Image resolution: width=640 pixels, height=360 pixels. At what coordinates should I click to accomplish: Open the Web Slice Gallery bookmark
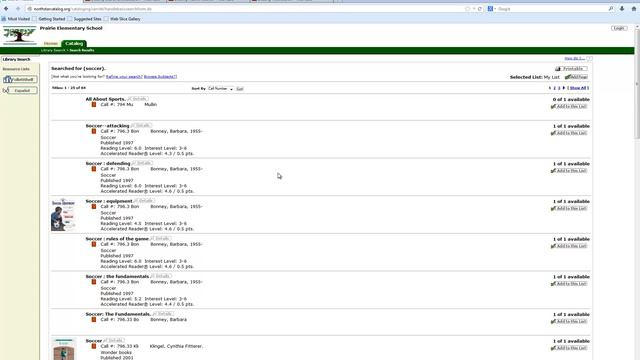tap(122, 19)
